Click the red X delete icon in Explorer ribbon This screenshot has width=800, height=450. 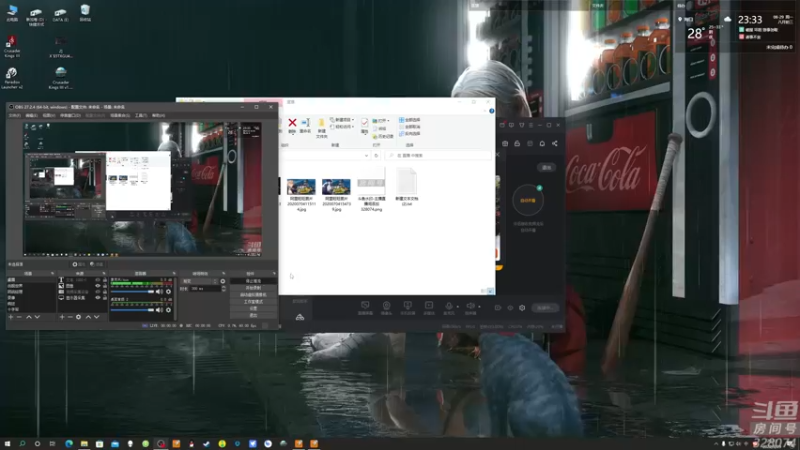(292, 122)
